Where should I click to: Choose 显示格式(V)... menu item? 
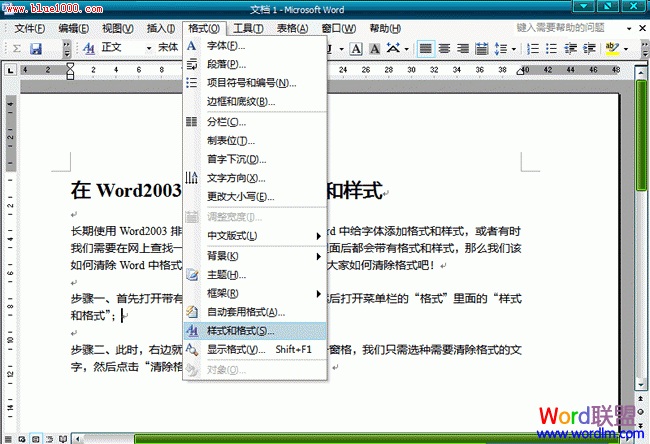pos(255,349)
